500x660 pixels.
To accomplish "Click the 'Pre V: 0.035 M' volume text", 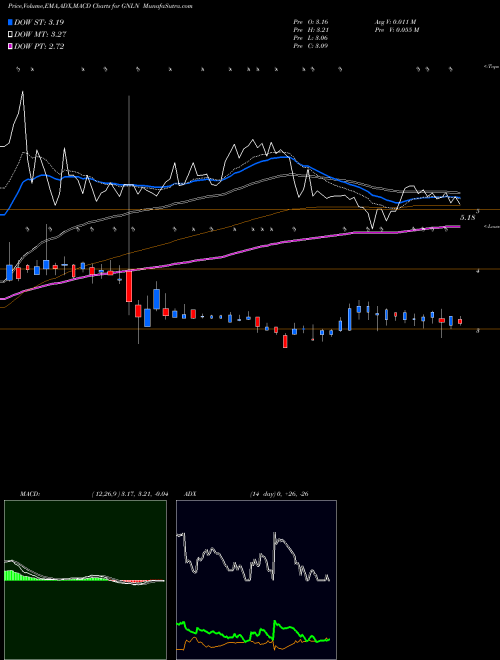I will pos(396,29).
